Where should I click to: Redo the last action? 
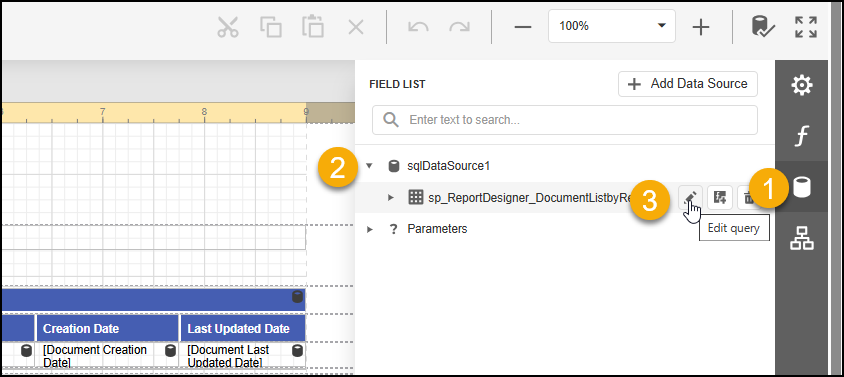(x=459, y=26)
